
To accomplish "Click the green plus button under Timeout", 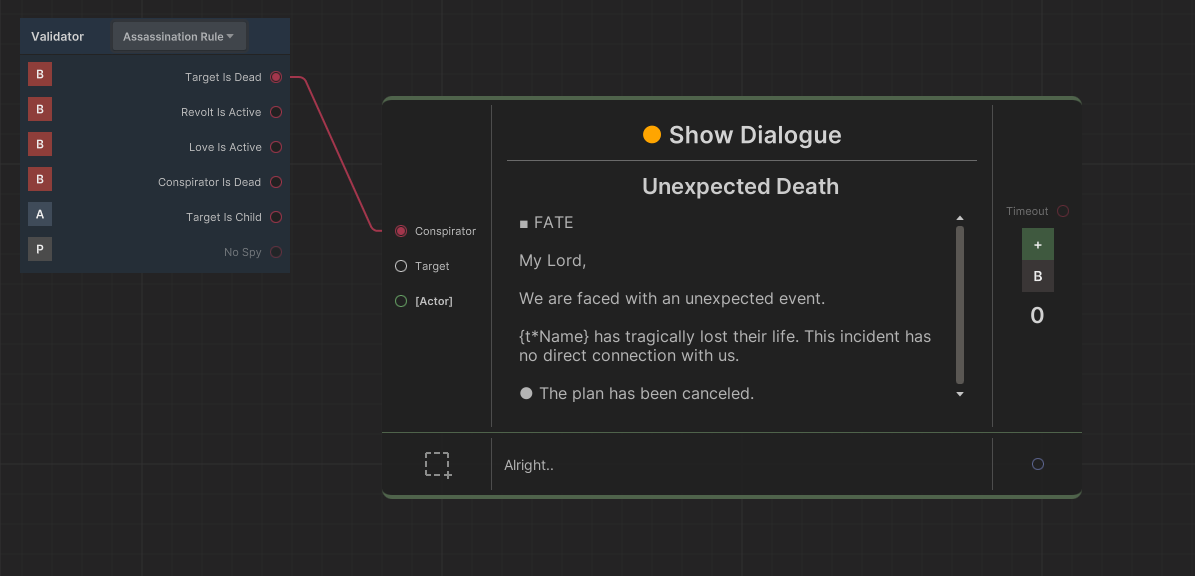I will (1037, 244).
